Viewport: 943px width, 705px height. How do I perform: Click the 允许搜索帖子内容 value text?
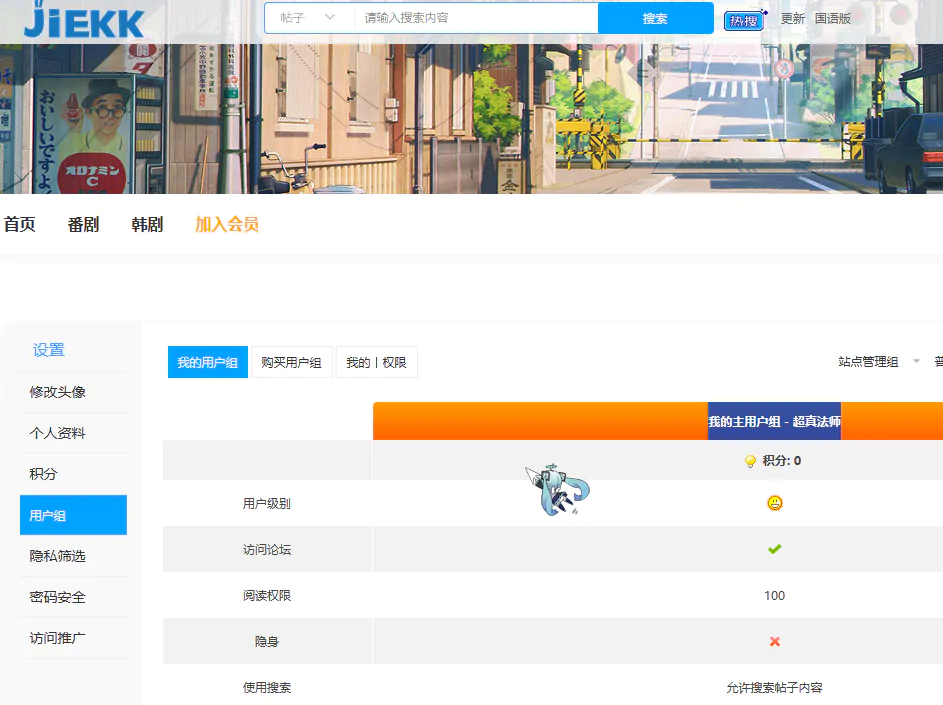[775, 688]
